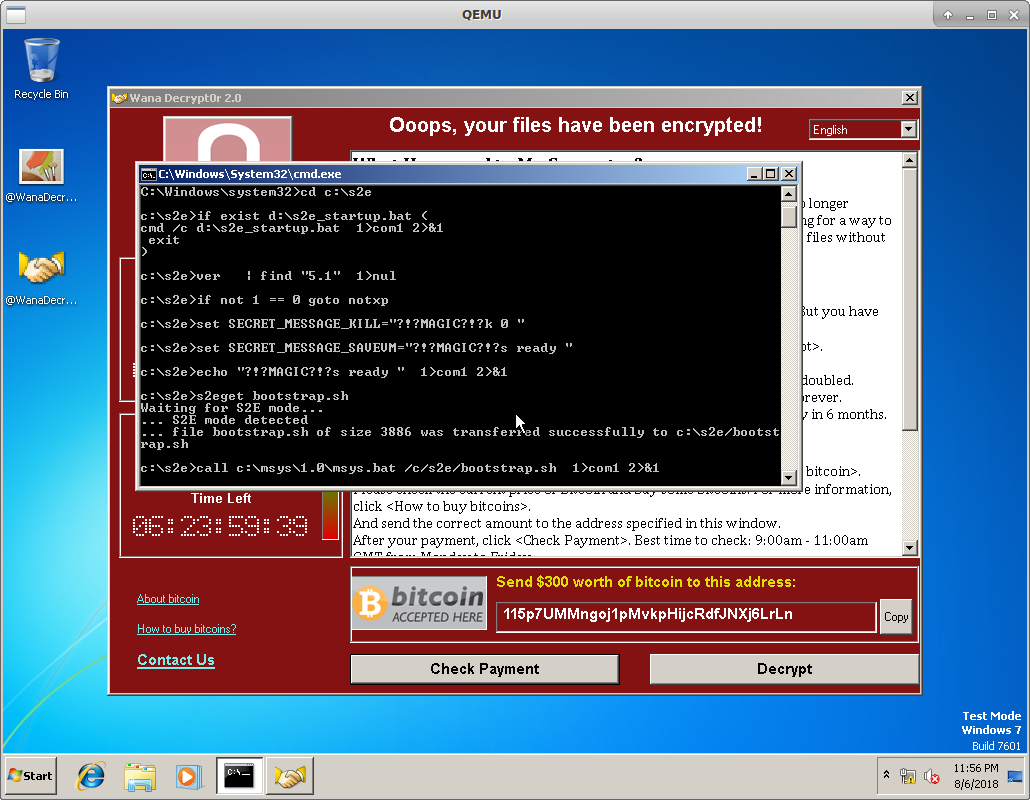Click the Check Payment button
The height and width of the screenshot is (800, 1030).
click(x=485, y=669)
